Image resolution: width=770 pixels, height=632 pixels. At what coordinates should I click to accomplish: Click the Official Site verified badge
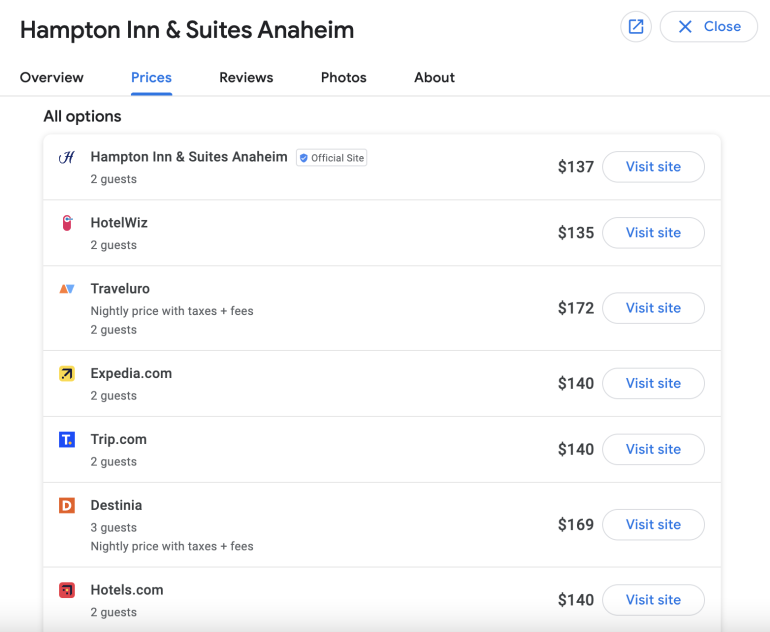(x=331, y=158)
